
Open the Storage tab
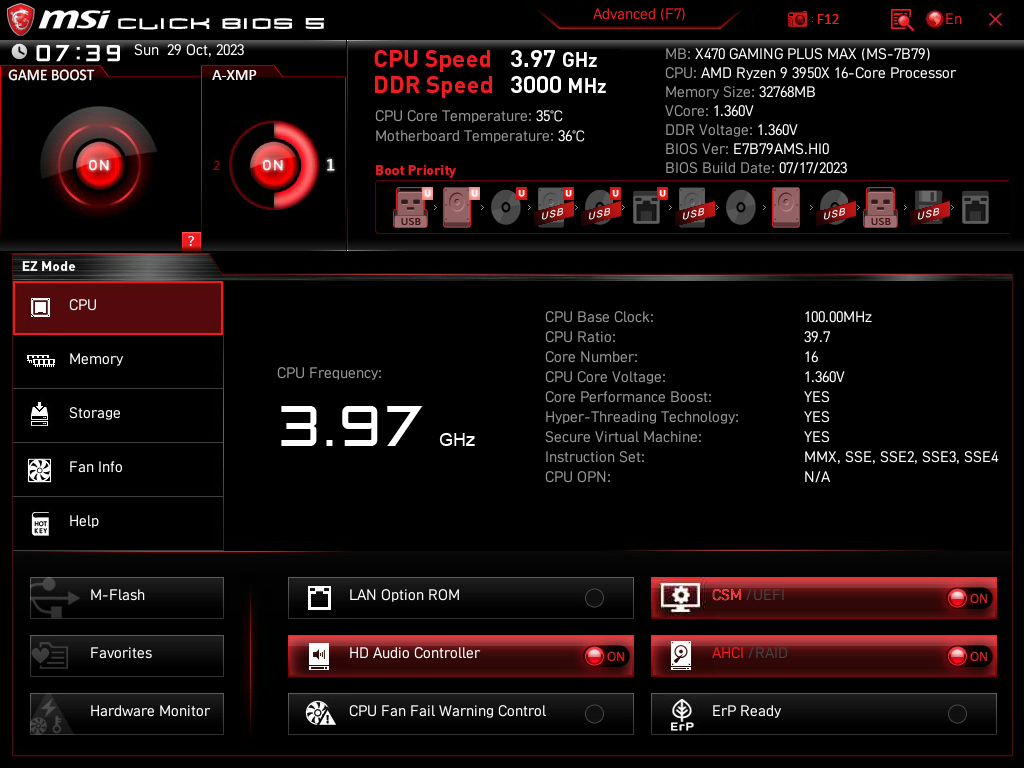click(x=118, y=415)
